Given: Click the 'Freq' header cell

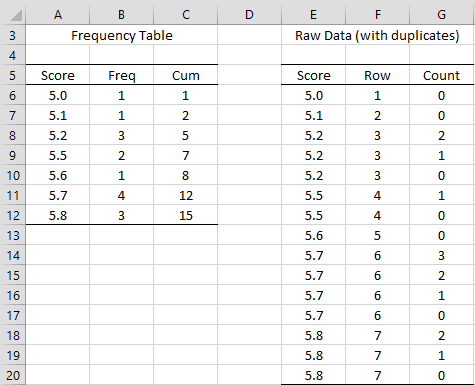Looking at the screenshot, I should 121,75.
